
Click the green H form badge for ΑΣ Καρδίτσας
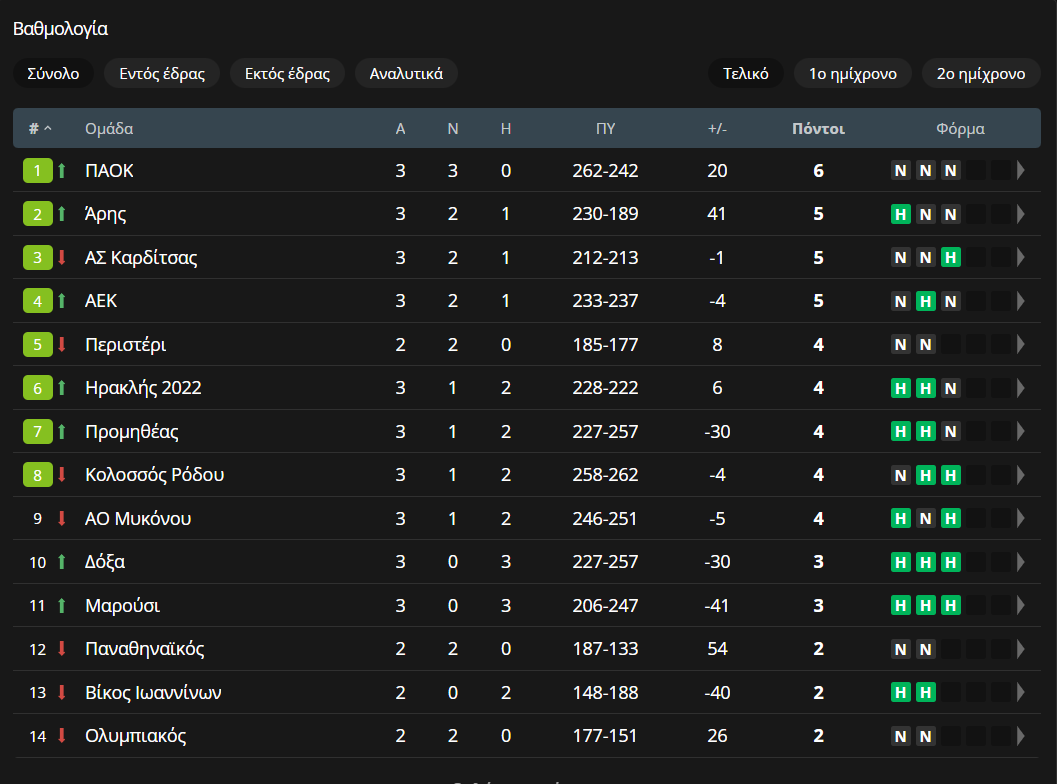coord(950,258)
